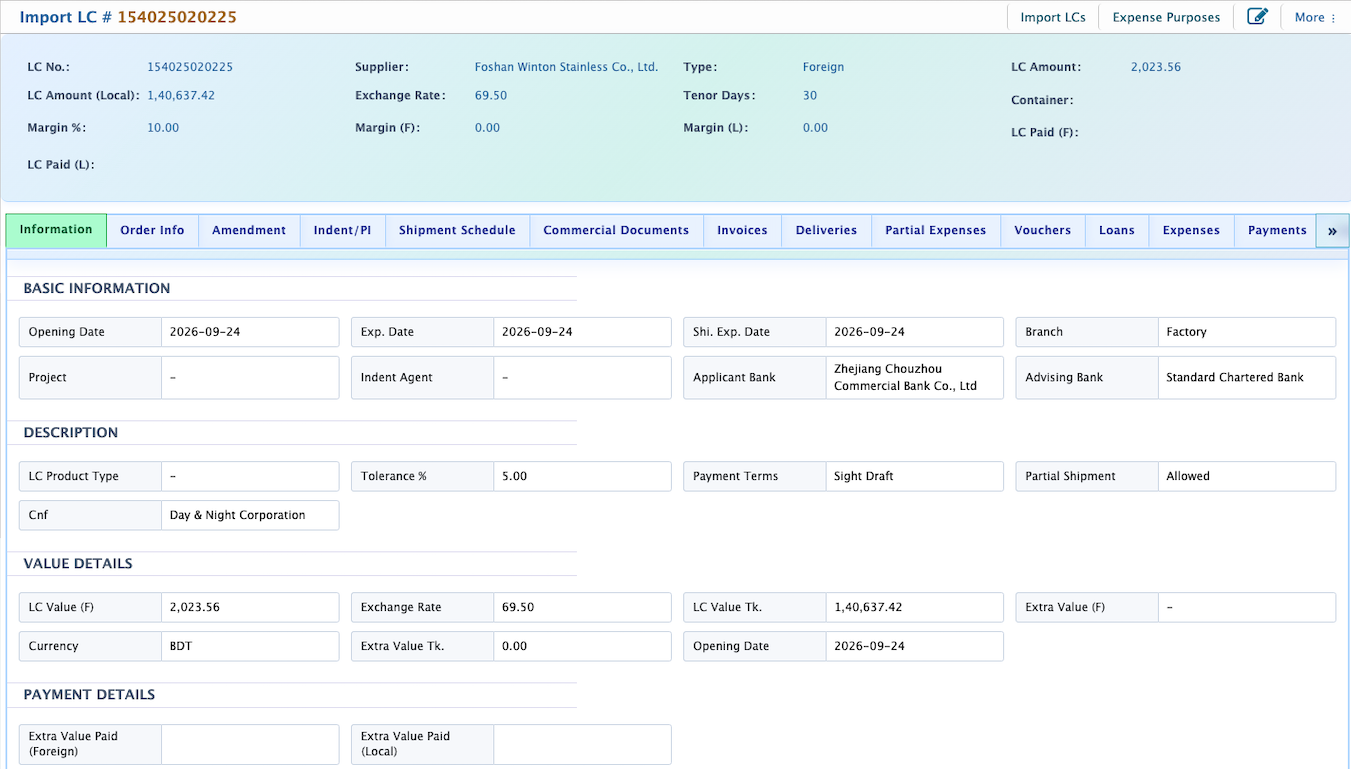Open Expense Purposes page
The image size is (1351, 769).
coord(1166,17)
